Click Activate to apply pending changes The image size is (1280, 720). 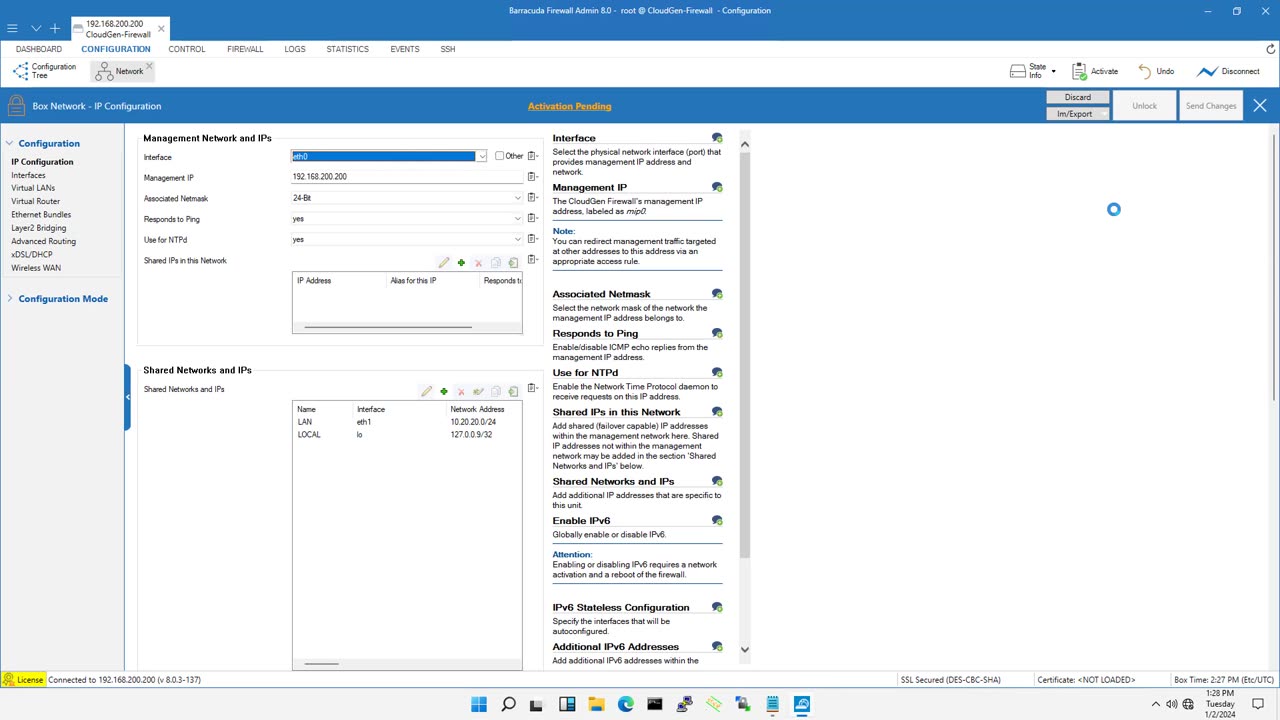pyautogui.click(x=1095, y=71)
